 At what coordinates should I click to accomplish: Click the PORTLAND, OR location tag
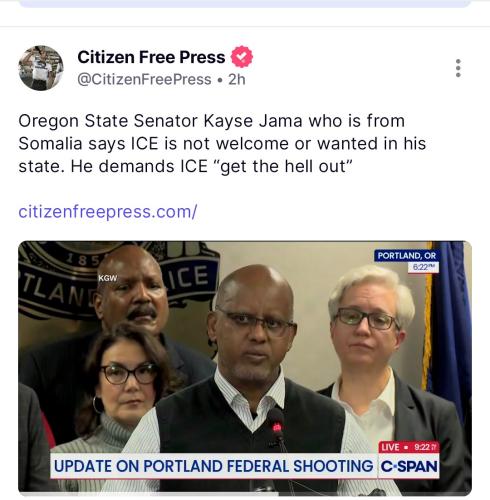pos(407,256)
